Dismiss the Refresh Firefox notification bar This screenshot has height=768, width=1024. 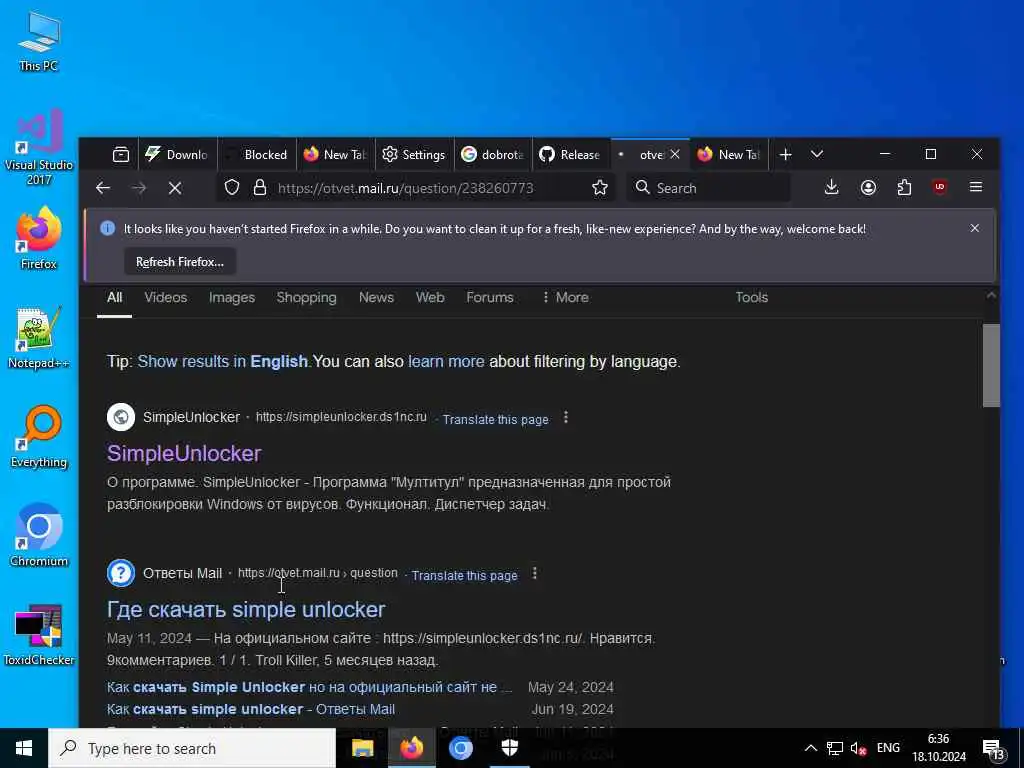click(974, 228)
